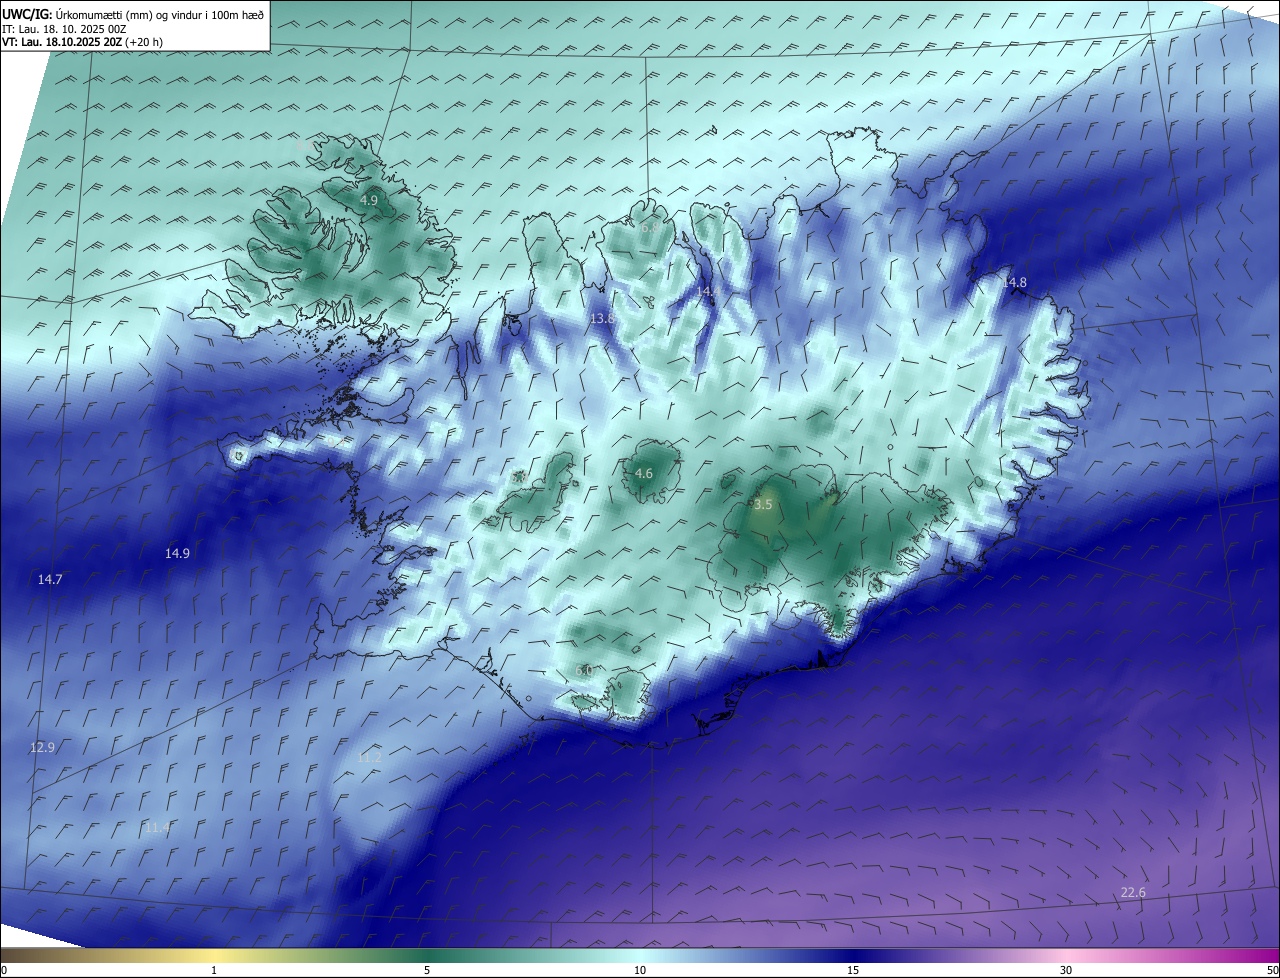This screenshot has height=978, width=1280.
Task: Click the 6.0 value in south Iceland
Action: click(x=585, y=670)
